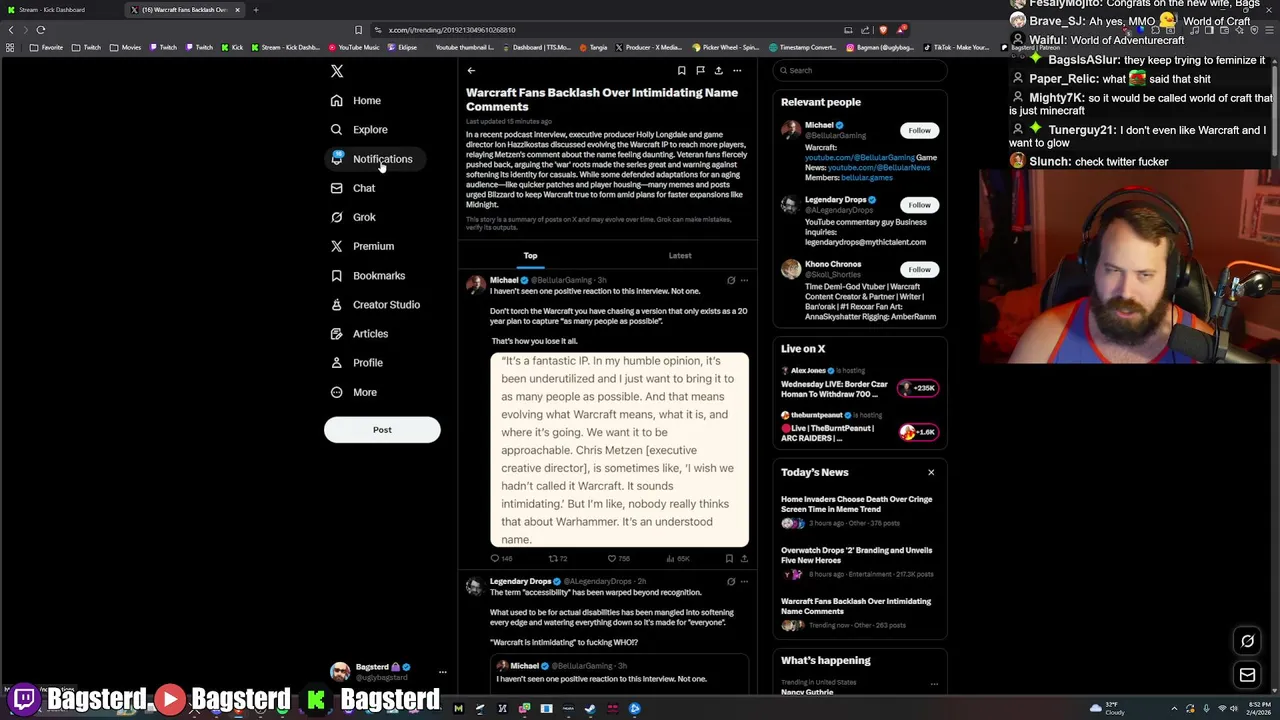Click the X search field
The width and height of the screenshot is (1280, 720).
click(x=860, y=70)
